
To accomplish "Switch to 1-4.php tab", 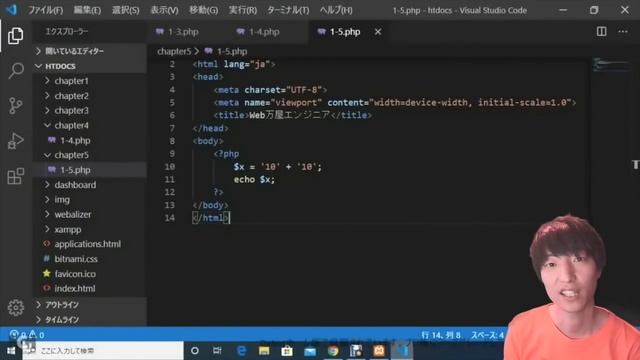I will [259, 32].
